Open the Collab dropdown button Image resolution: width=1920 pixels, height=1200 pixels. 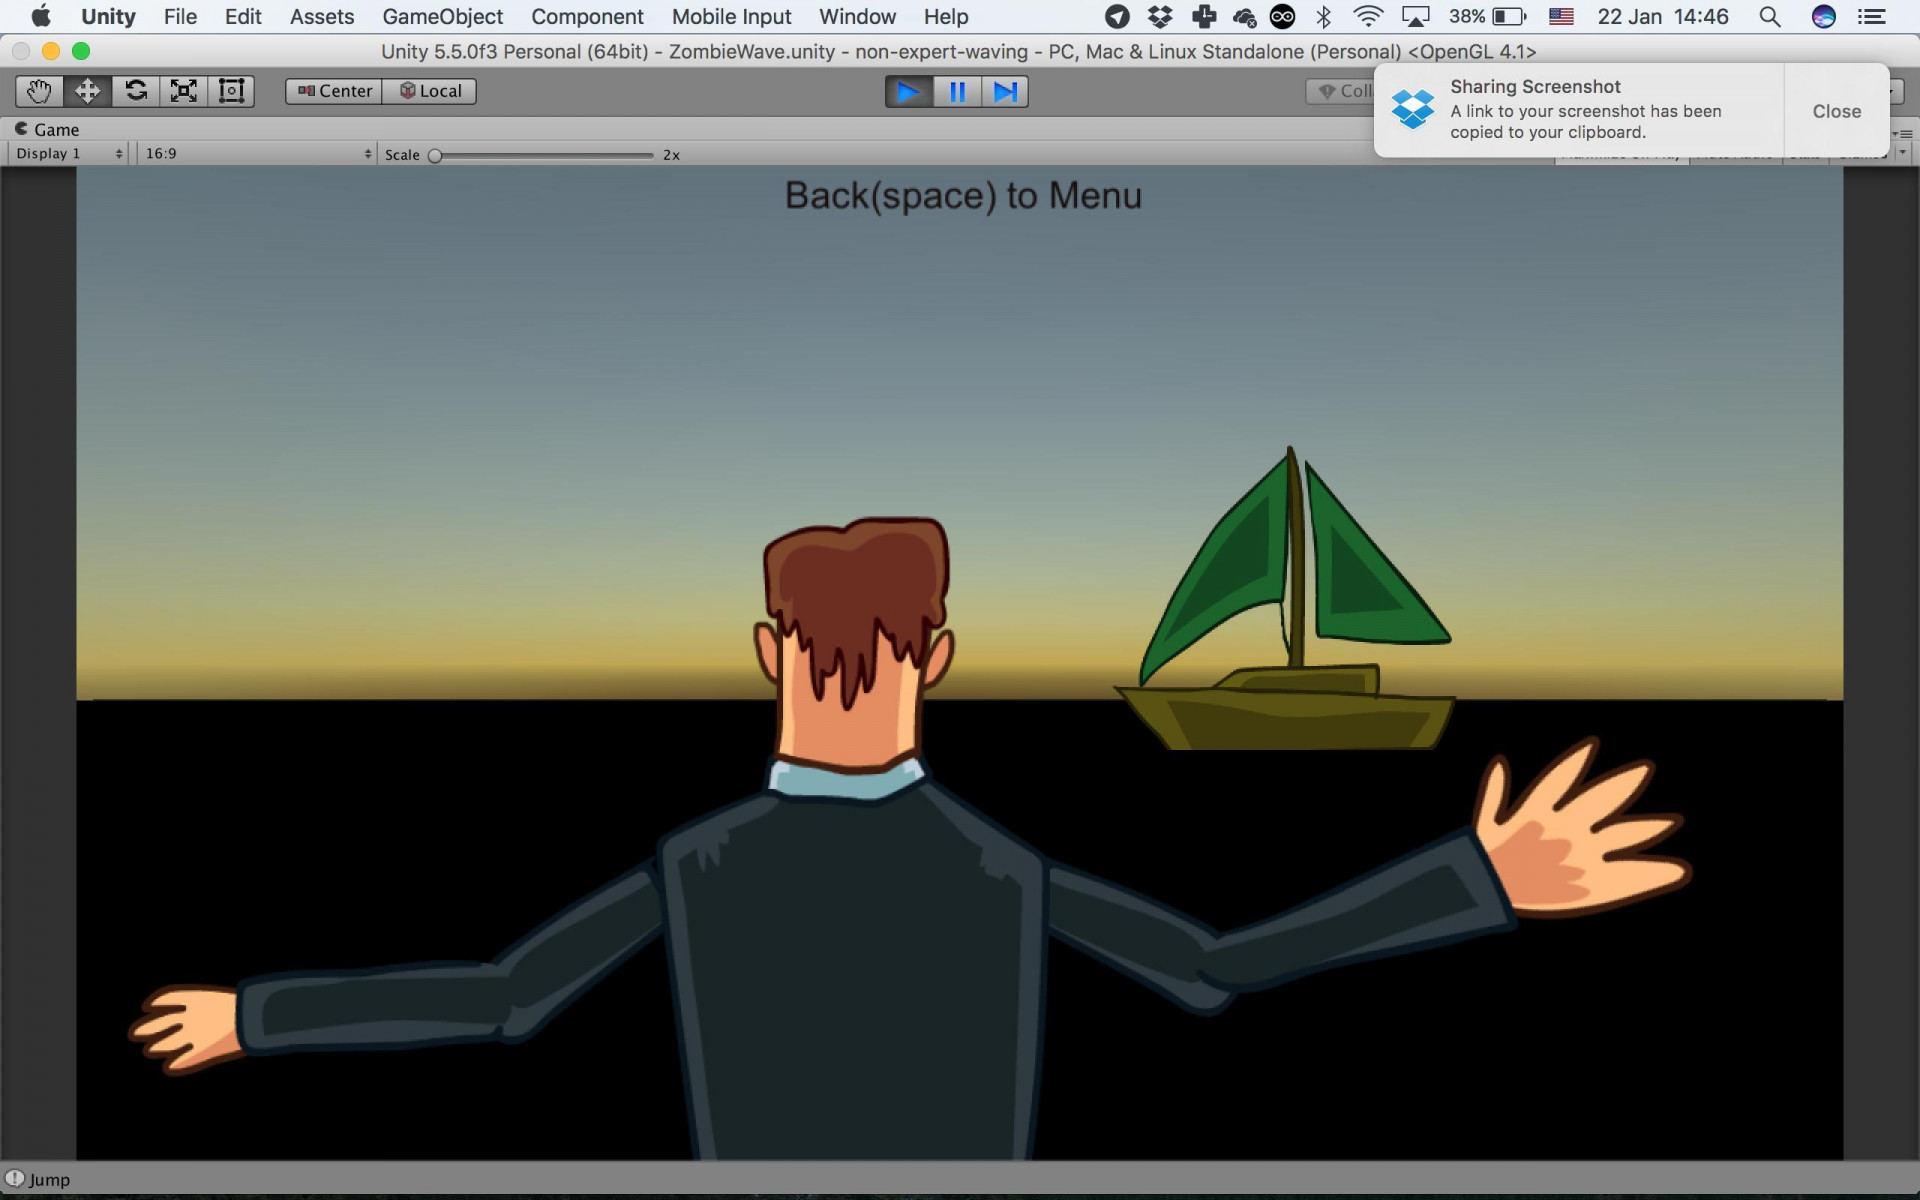click(1342, 91)
